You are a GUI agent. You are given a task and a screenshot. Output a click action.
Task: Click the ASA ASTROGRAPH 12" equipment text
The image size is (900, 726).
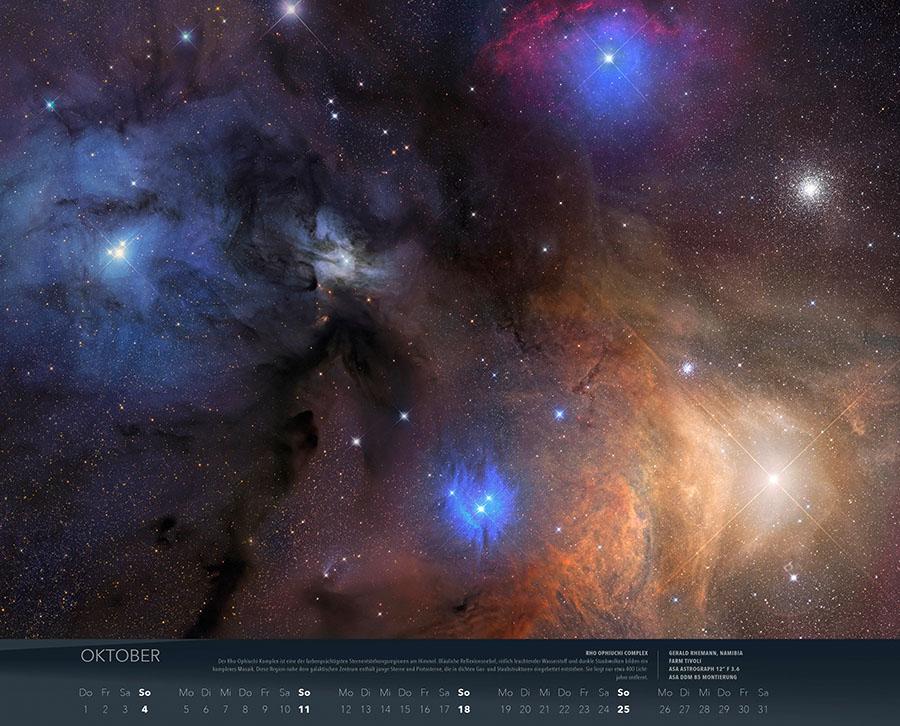coord(707,669)
